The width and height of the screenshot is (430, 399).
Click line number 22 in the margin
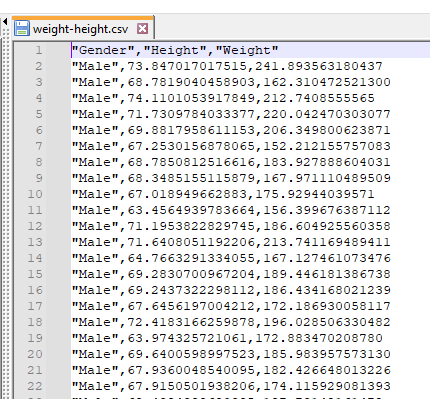tap(35, 386)
